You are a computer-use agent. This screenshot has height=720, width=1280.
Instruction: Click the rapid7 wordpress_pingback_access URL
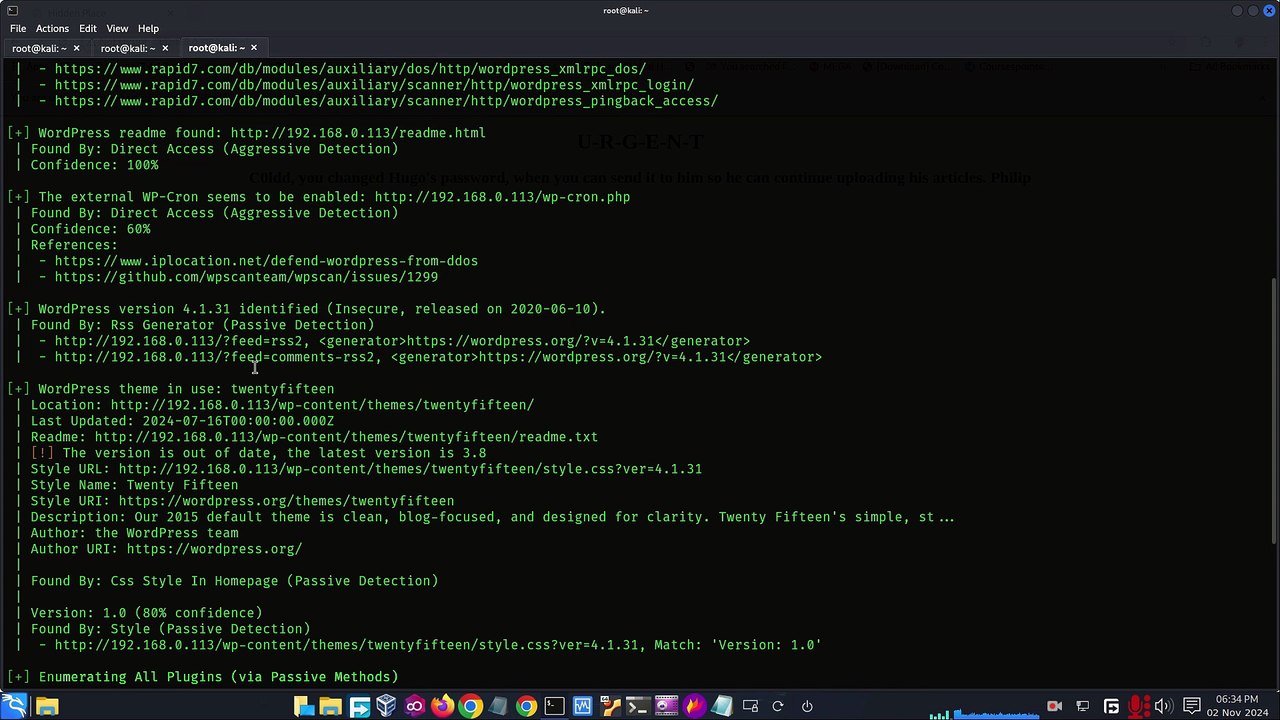(386, 101)
